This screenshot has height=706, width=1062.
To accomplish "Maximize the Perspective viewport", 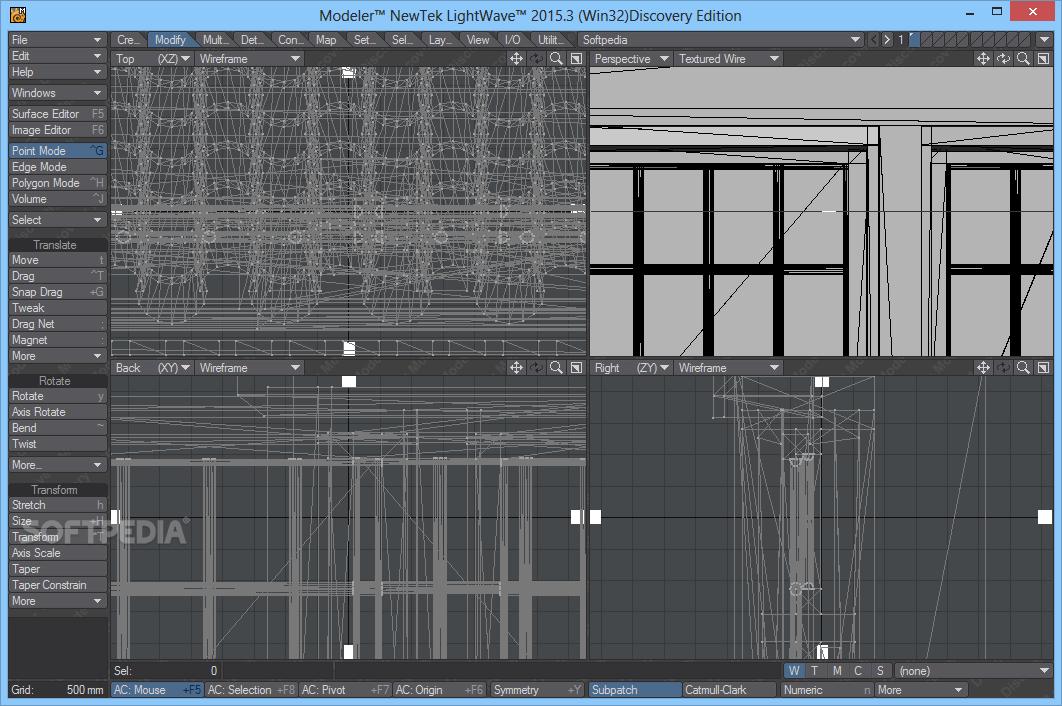I will pyautogui.click(x=1044, y=59).
